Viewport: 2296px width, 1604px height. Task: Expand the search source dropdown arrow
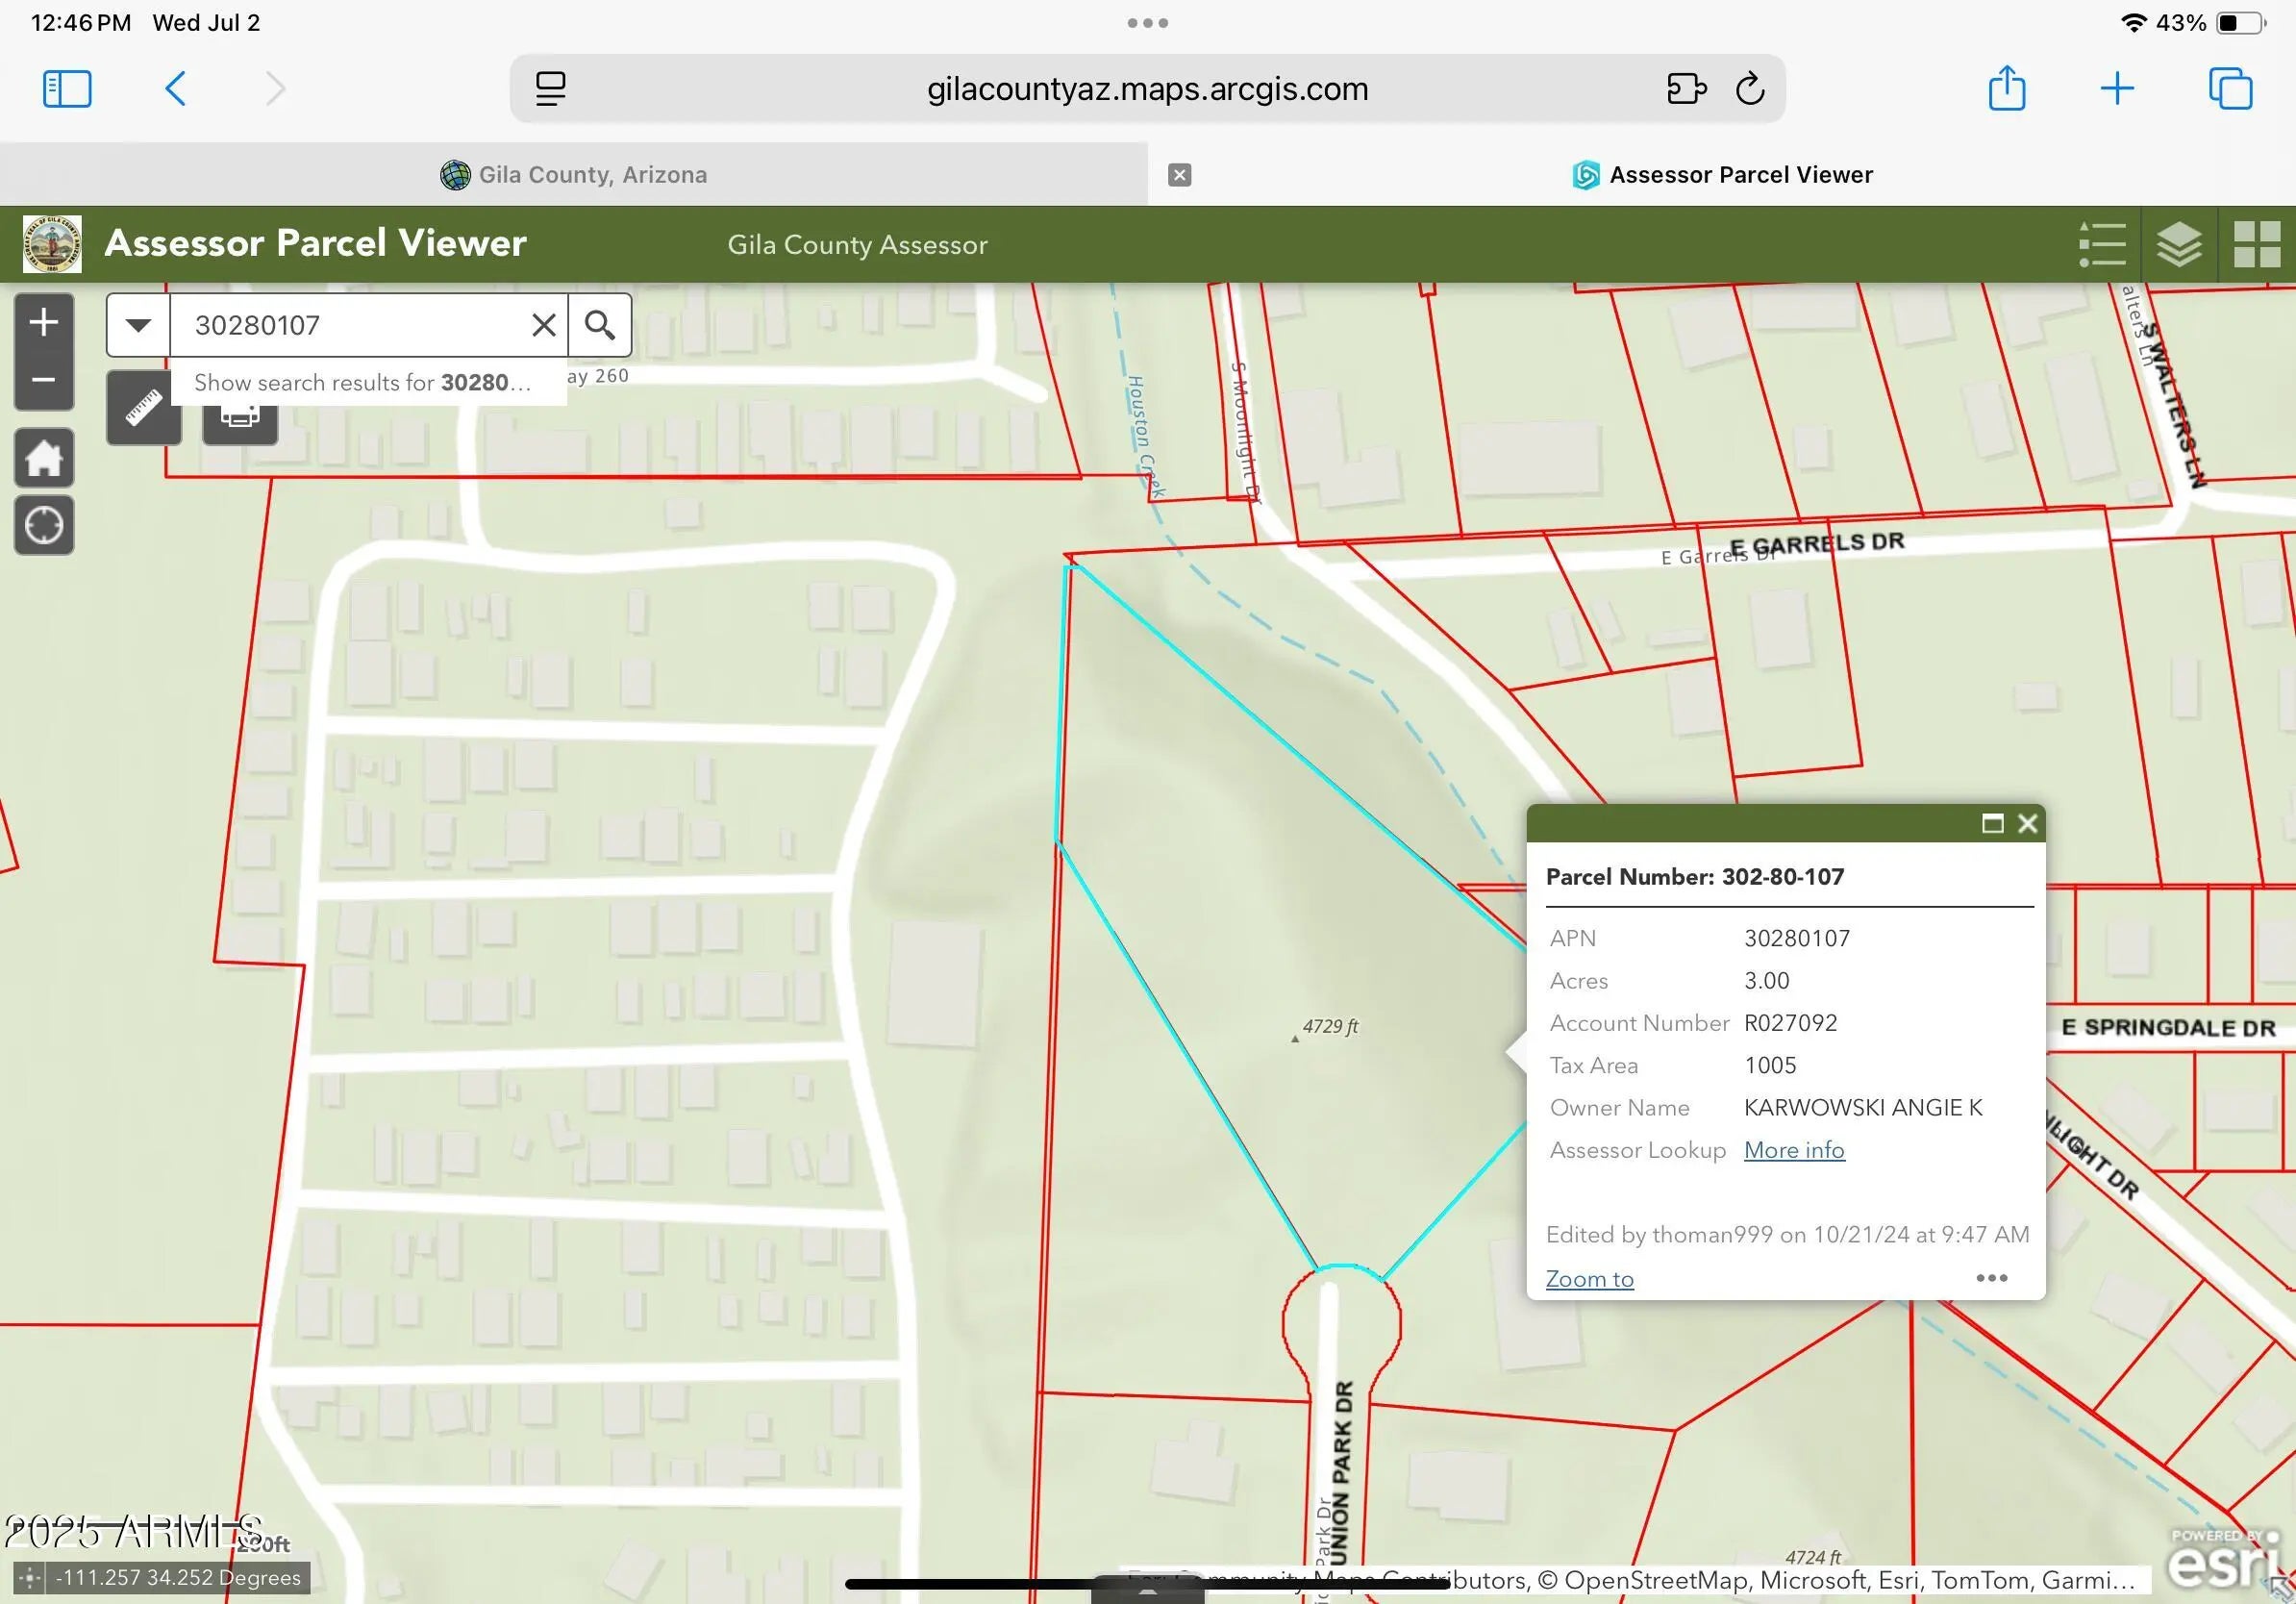[x=138, y=325]
